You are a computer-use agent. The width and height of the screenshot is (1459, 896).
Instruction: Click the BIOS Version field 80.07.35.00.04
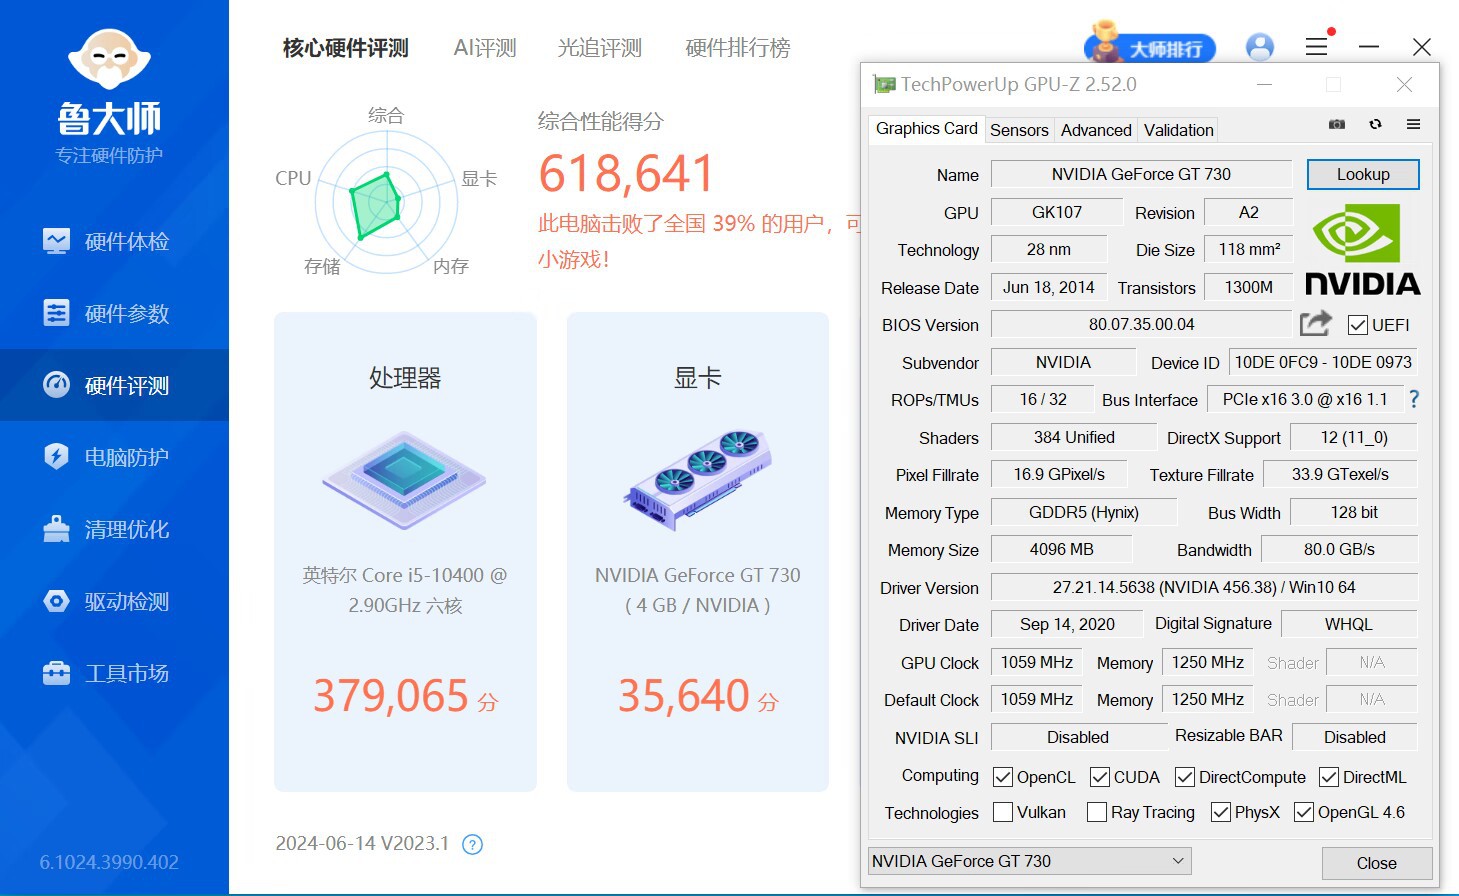1141,324
